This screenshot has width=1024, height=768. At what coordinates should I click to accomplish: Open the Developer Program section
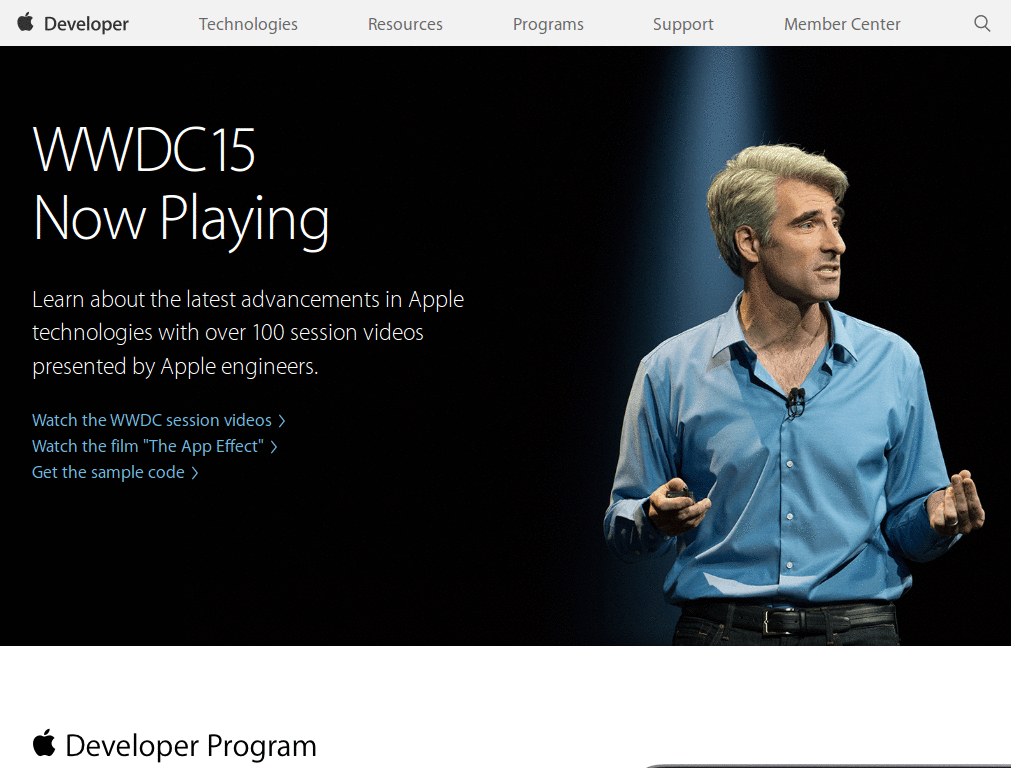pos(190,745)
